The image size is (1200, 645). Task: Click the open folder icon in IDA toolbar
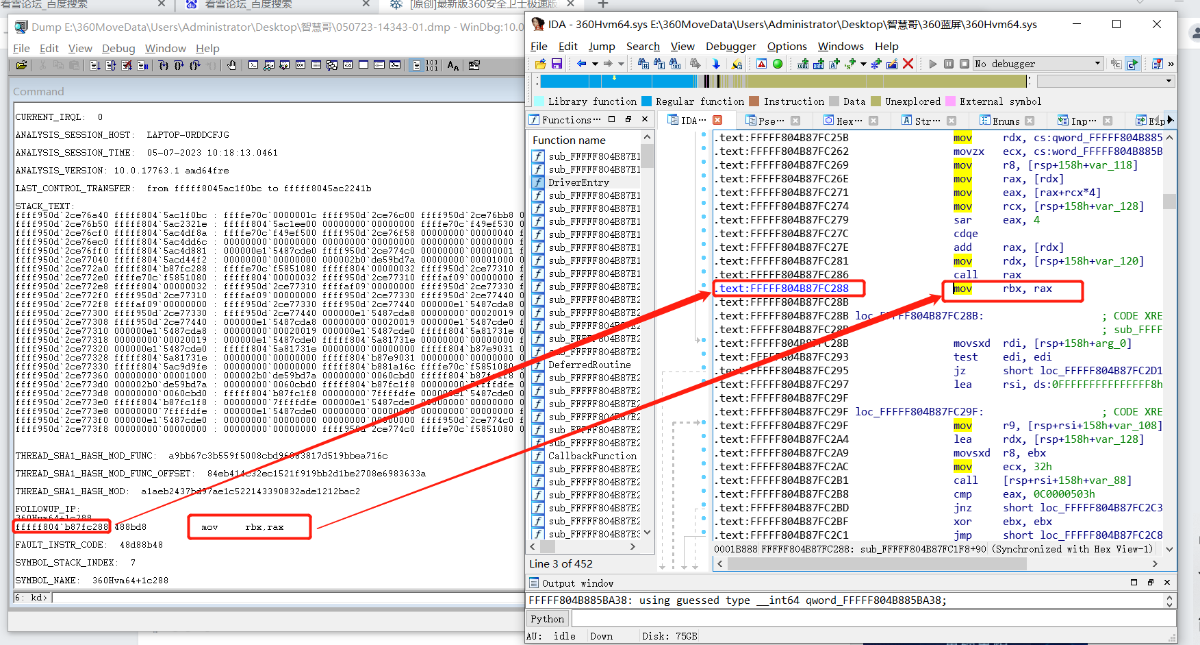pos(540,63)
